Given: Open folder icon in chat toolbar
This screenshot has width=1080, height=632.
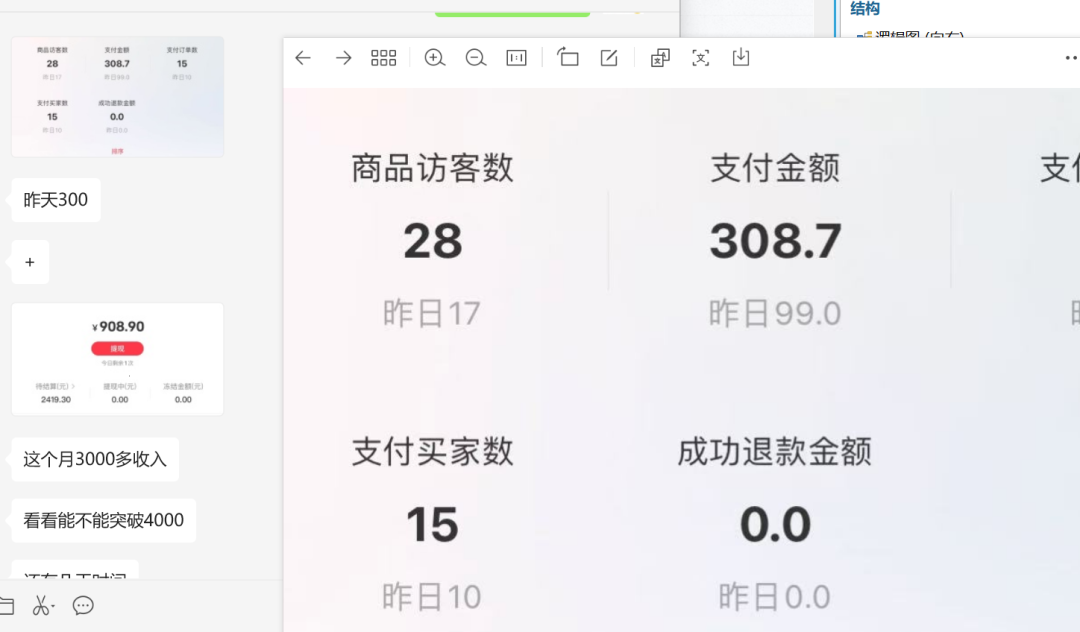Looking at the screenshot, I should click(7, 606).
